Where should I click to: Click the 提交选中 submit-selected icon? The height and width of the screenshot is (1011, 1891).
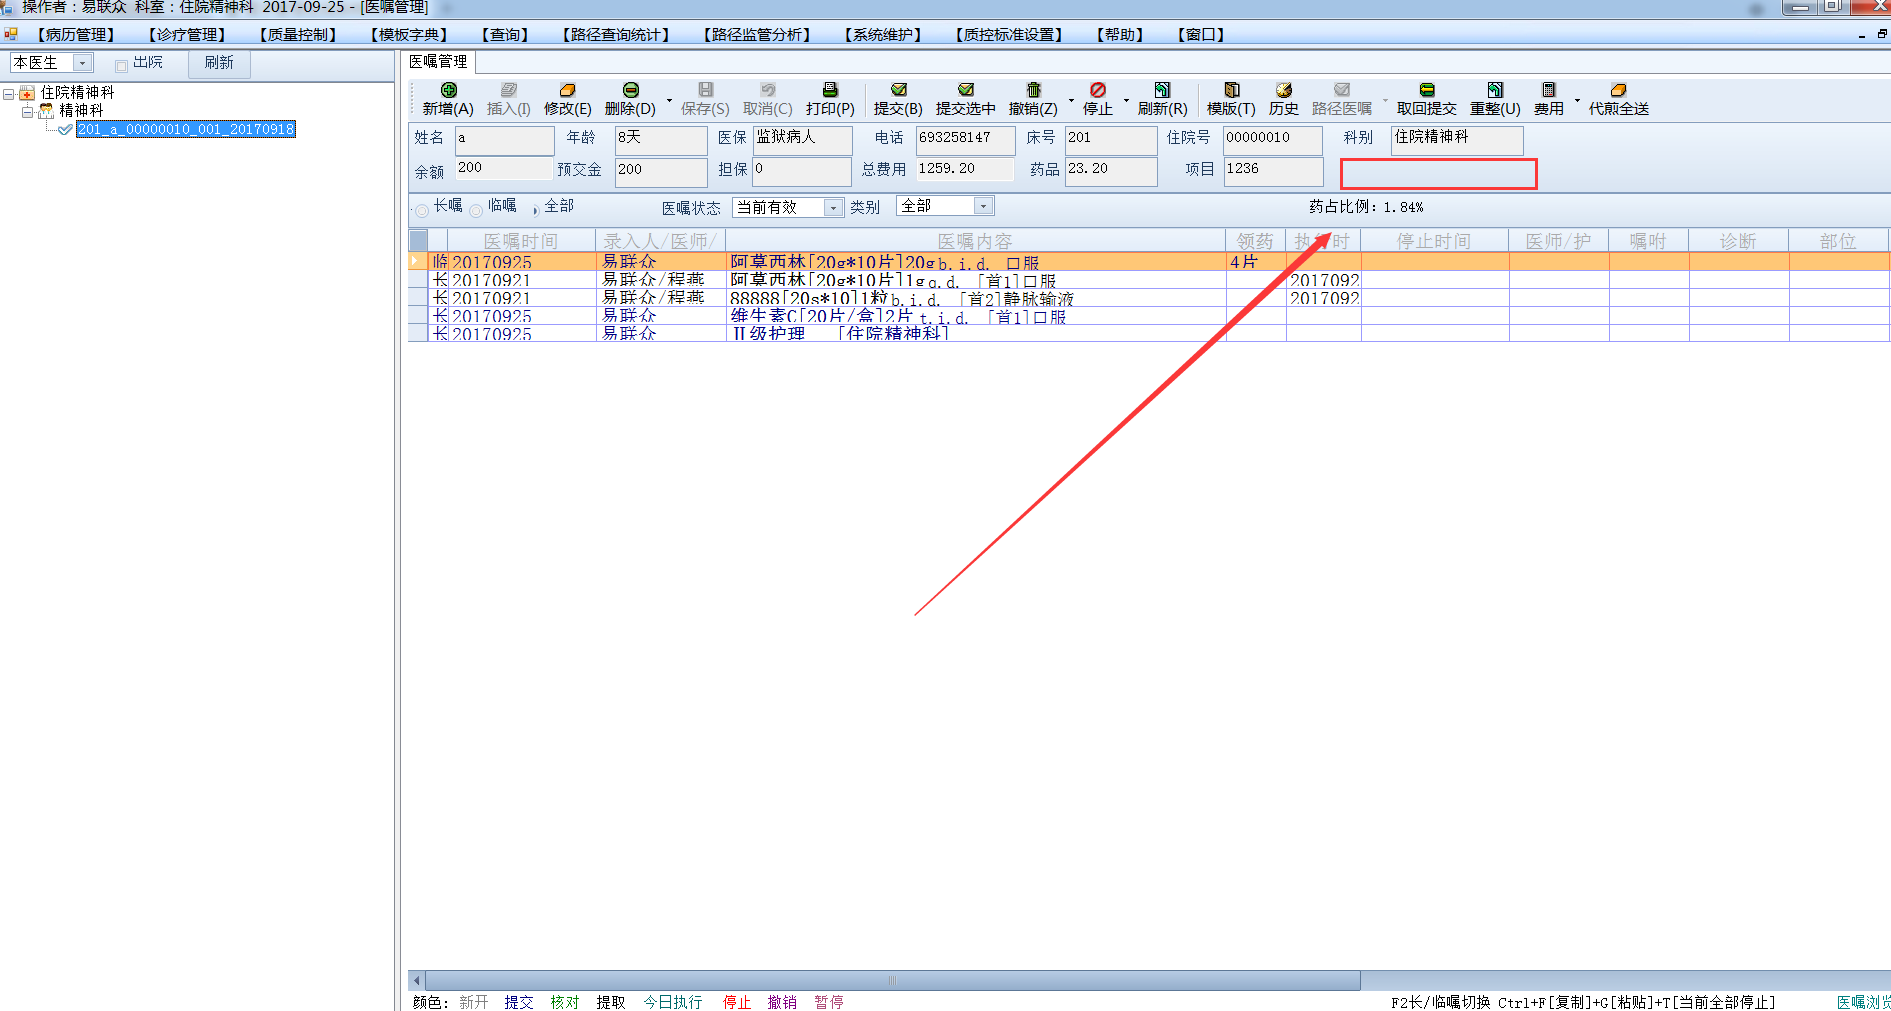(965, 90)
